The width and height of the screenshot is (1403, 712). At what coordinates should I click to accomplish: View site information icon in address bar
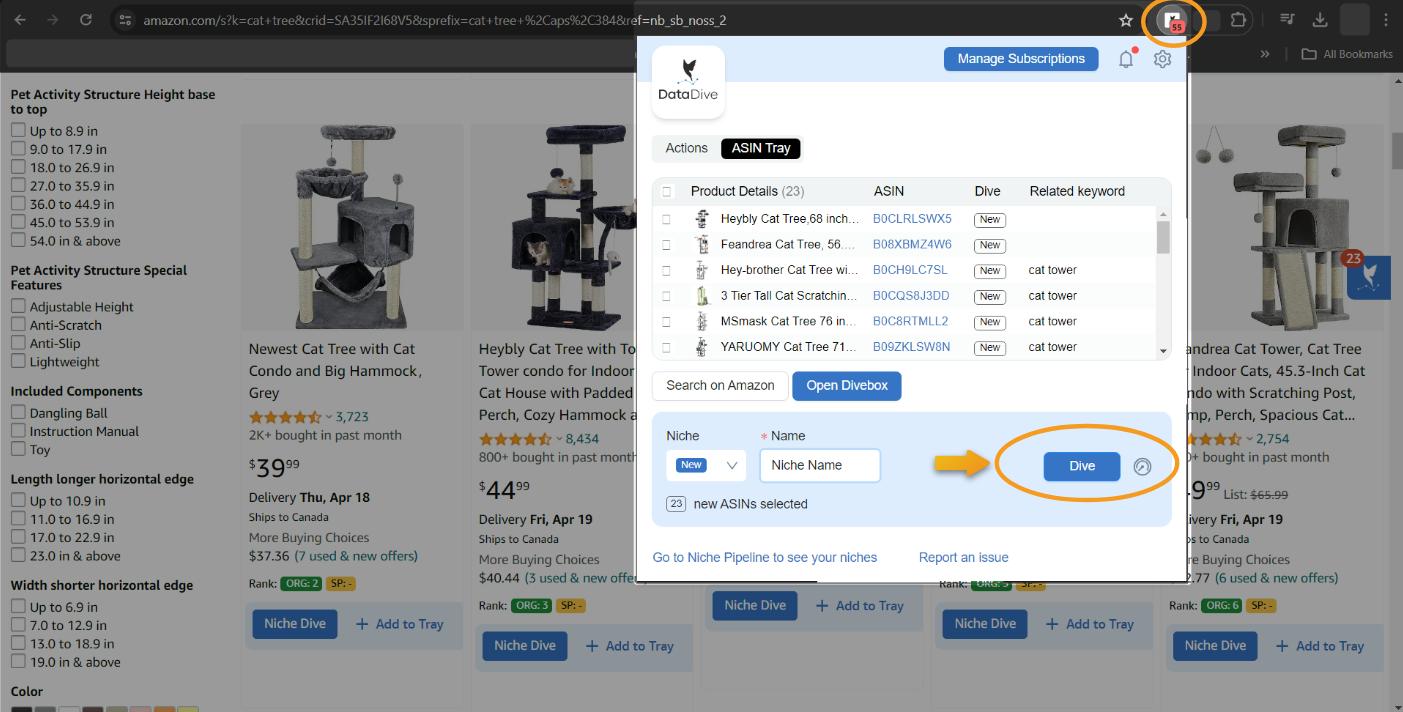pos(124,20)
